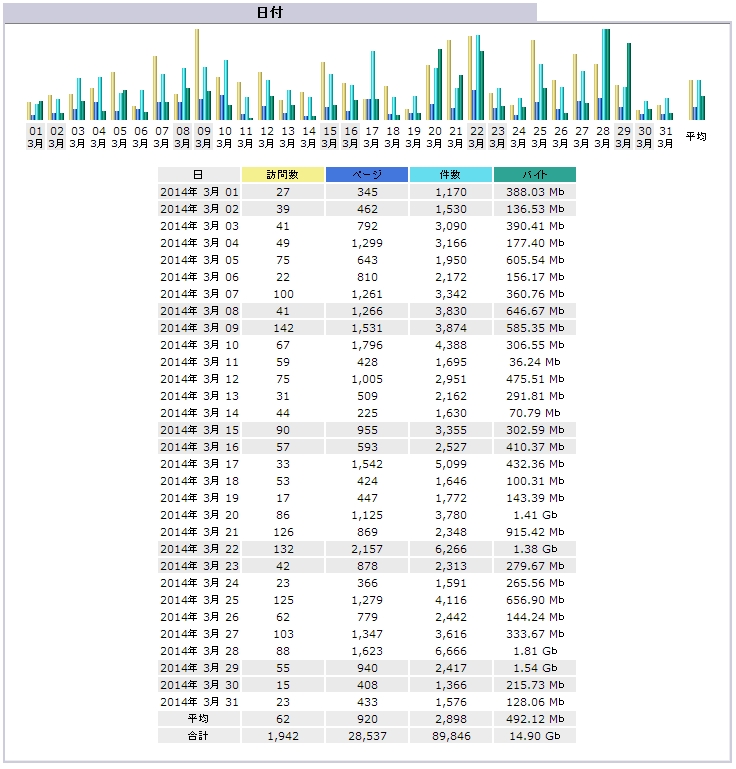Click pages value 2,157 for 3月 22
Screen dimensions: 736x769
367,549
